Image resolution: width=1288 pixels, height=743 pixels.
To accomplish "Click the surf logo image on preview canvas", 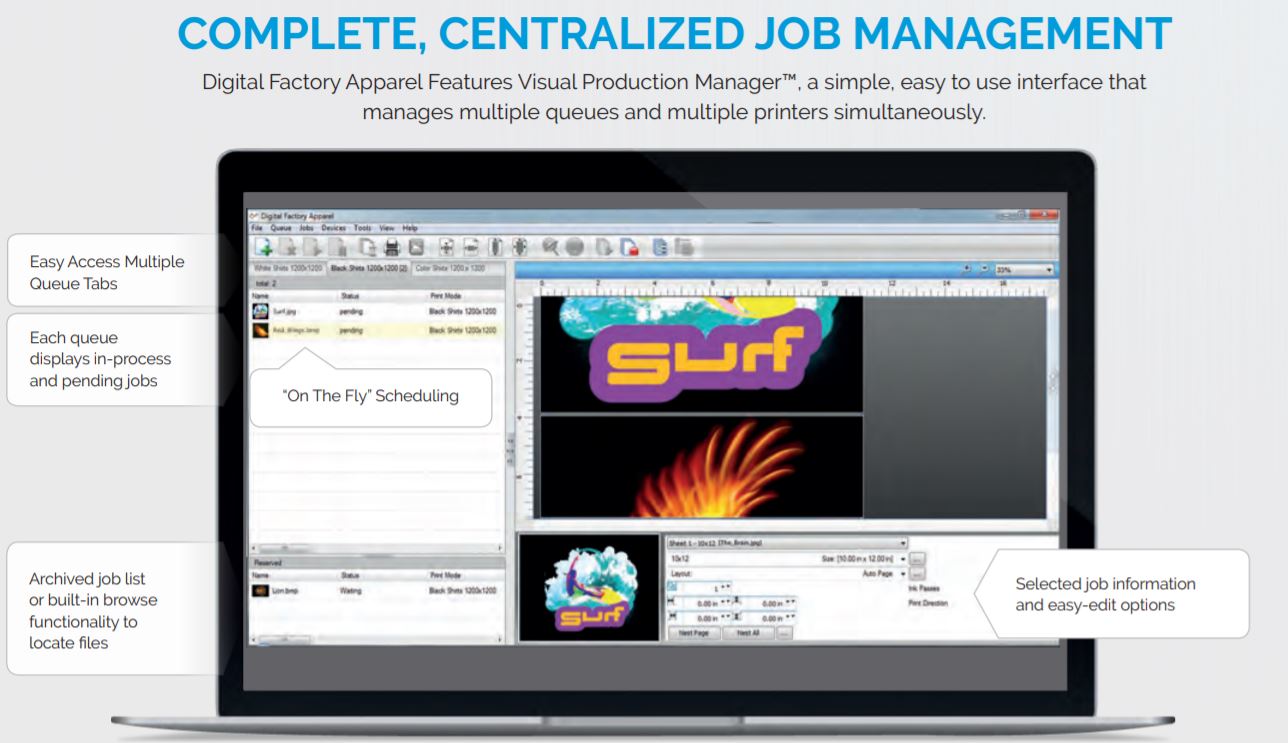I will pyautogui.click(x=700, y=352).
